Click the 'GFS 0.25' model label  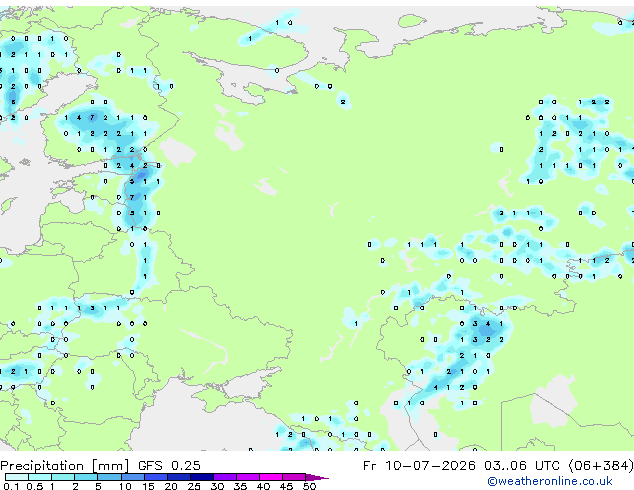pyautogui.click(x=169, y=466)
